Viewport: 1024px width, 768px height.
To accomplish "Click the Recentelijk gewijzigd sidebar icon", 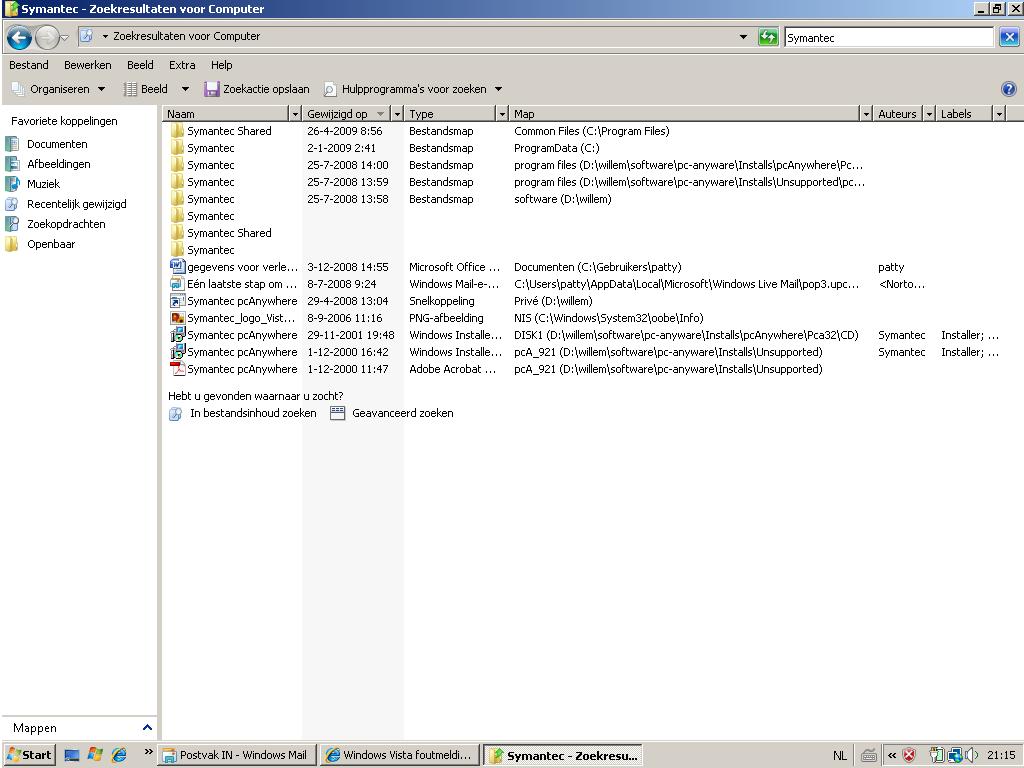I will [12, 204].
